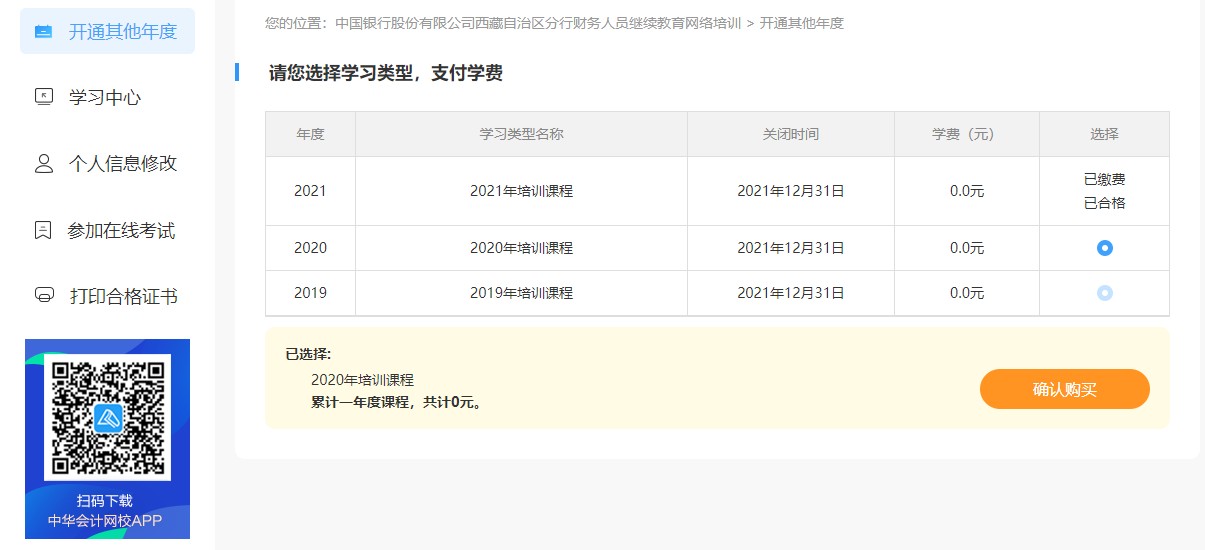
Task: Click the 2020年培训课程 table cell
Action: 521,248
